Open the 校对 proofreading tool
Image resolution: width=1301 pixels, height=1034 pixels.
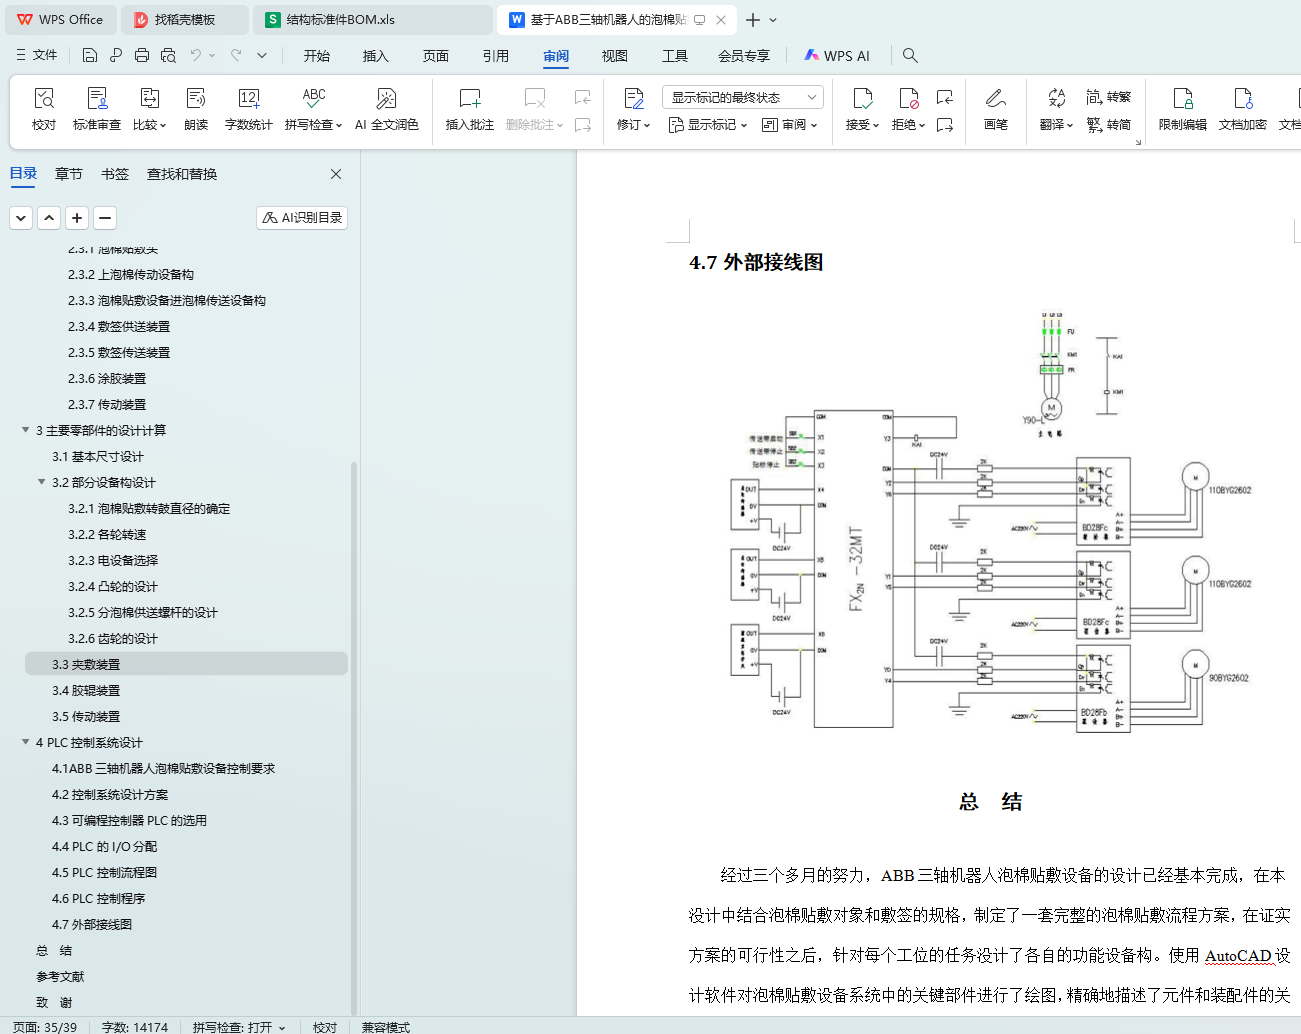tap(44, 109)
